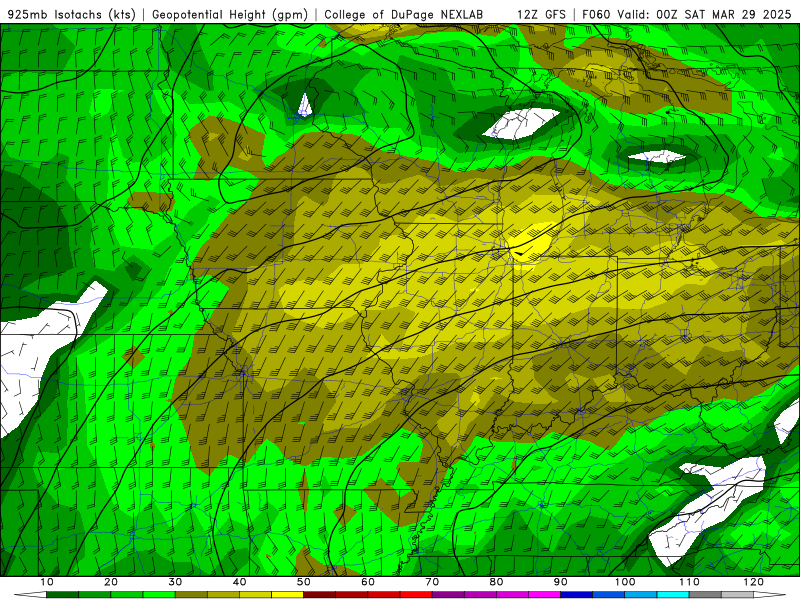800x600 pixels.
Task: Click the legend value 70
Action: click(x=432, y=582)
